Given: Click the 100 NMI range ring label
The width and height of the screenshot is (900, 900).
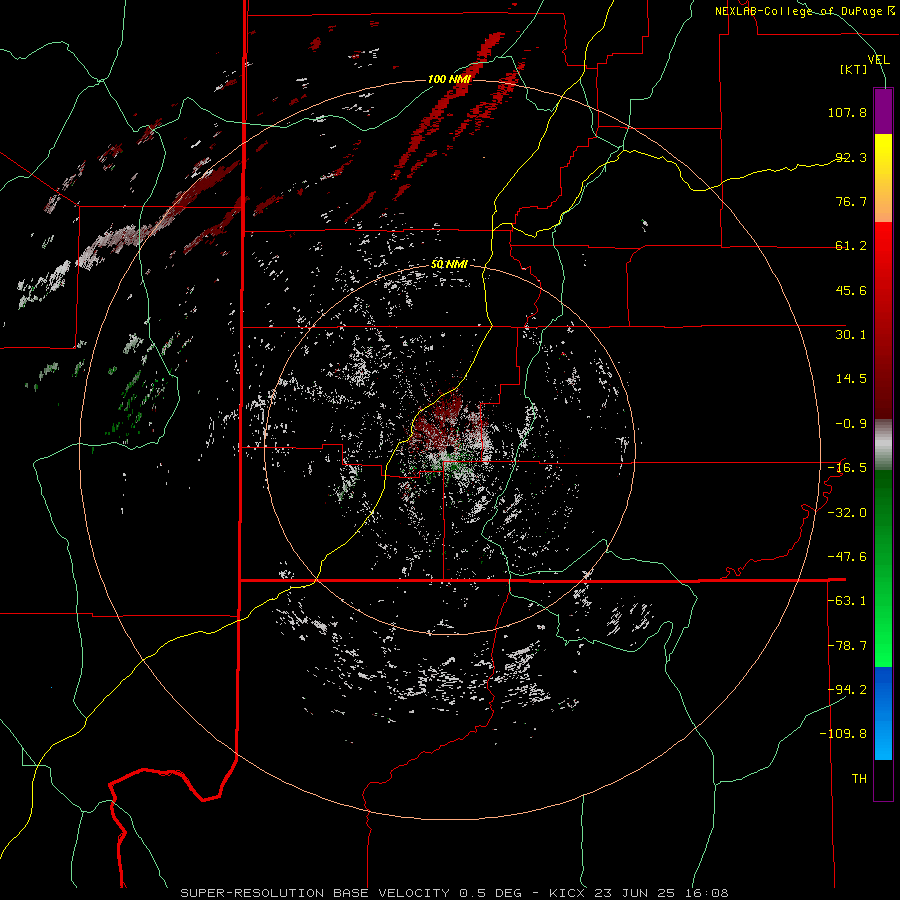Looking at the screenshot, I should click(449, 79).
